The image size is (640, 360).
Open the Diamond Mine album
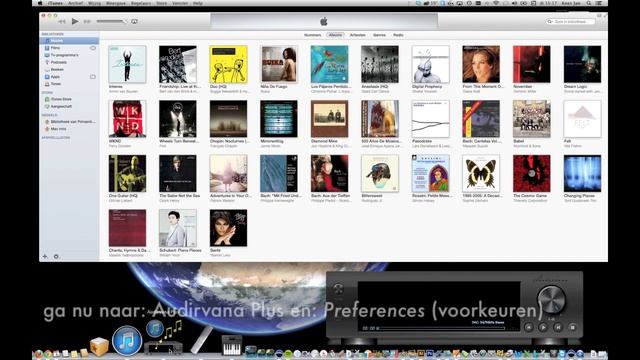(x=329, y=119)
